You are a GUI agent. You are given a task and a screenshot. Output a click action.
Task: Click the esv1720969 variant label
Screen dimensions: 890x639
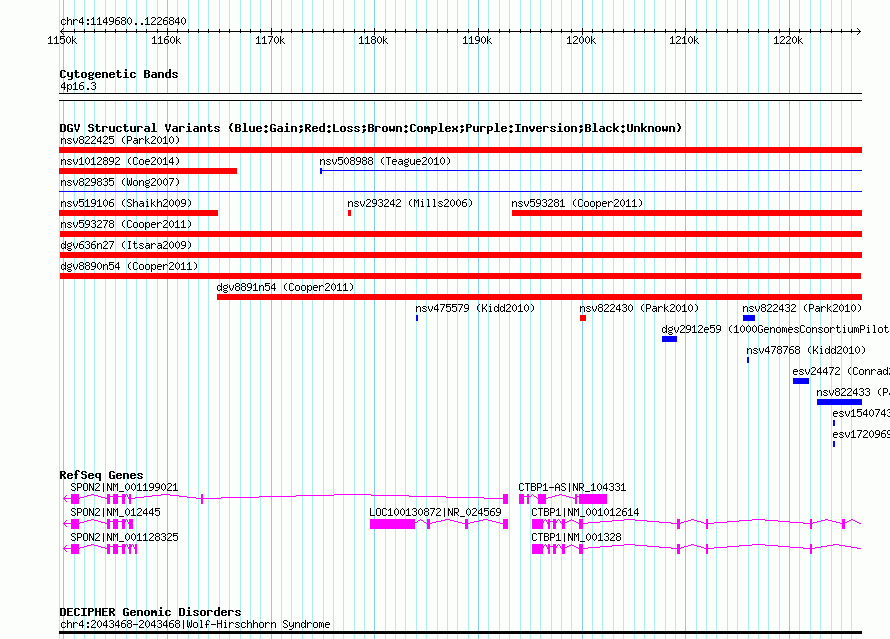point(861,434)
